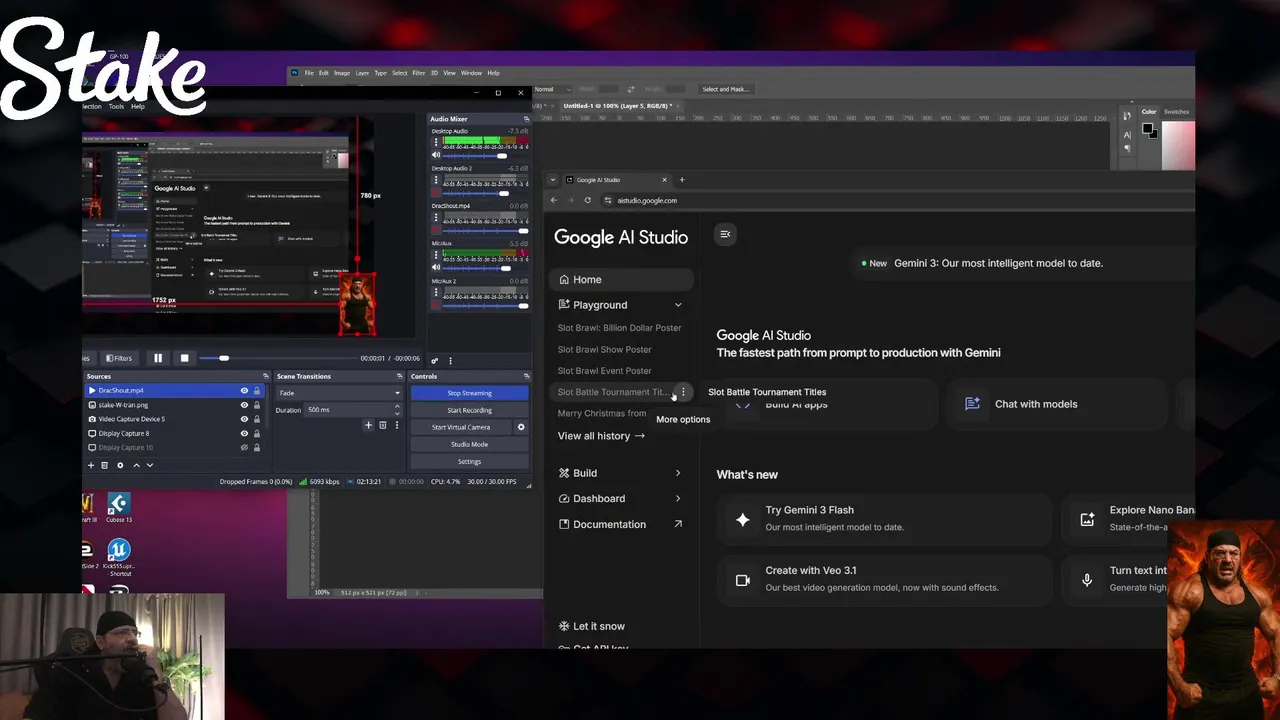Delete scene transition with trash icon
The height and width of the screenshot is (720, 1280).
[x=382, y=425]
